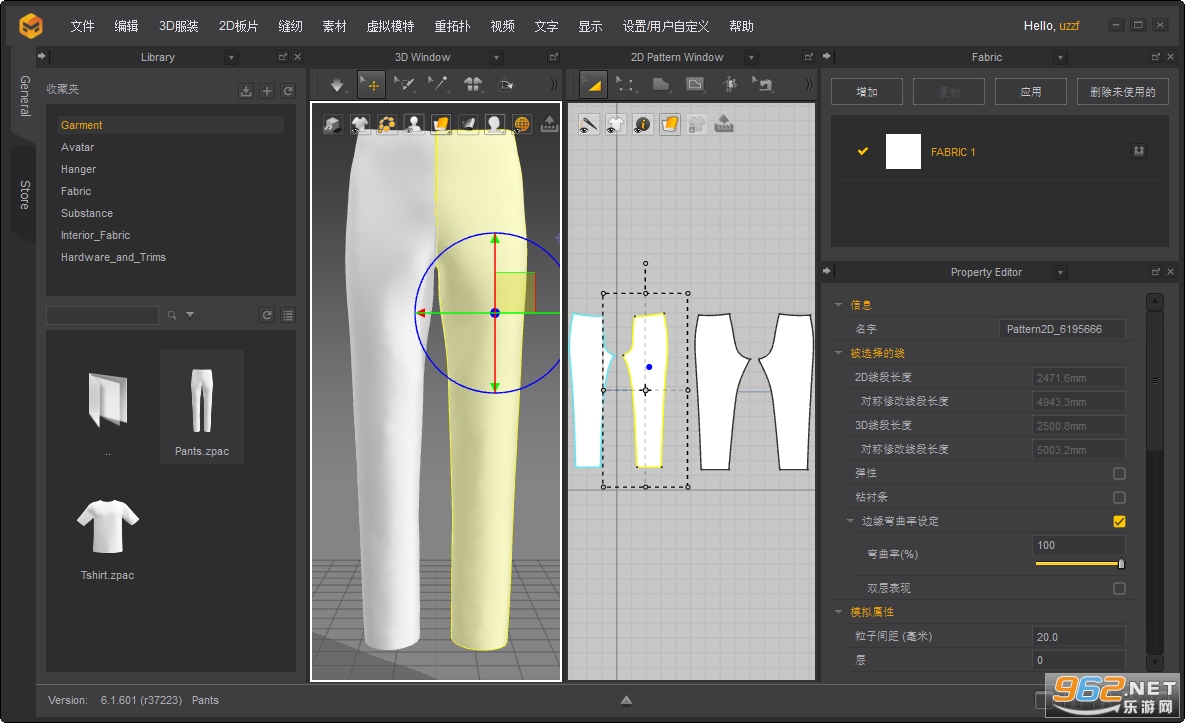Toggle library list view icon
Image resolution: width=1185 pixels, height=723 pixels.
(288, 315)
